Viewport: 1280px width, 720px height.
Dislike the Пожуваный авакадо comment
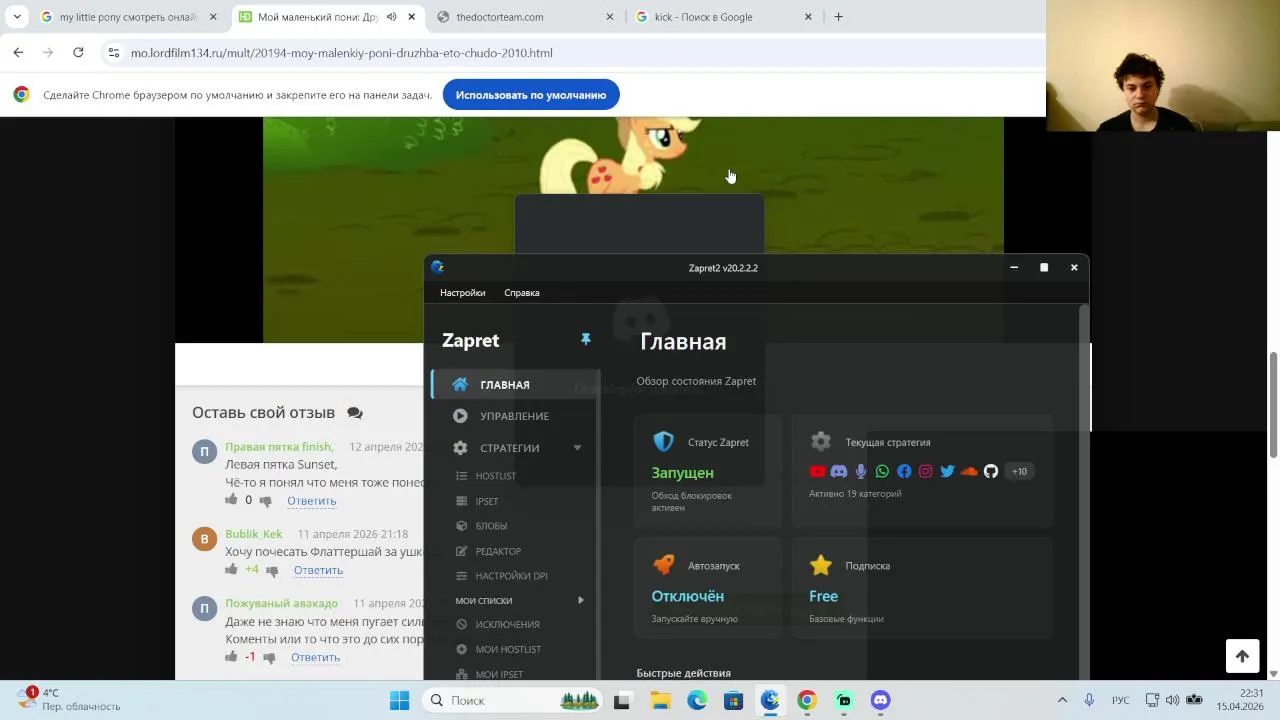pyautogui.click(x=270, y=658)
